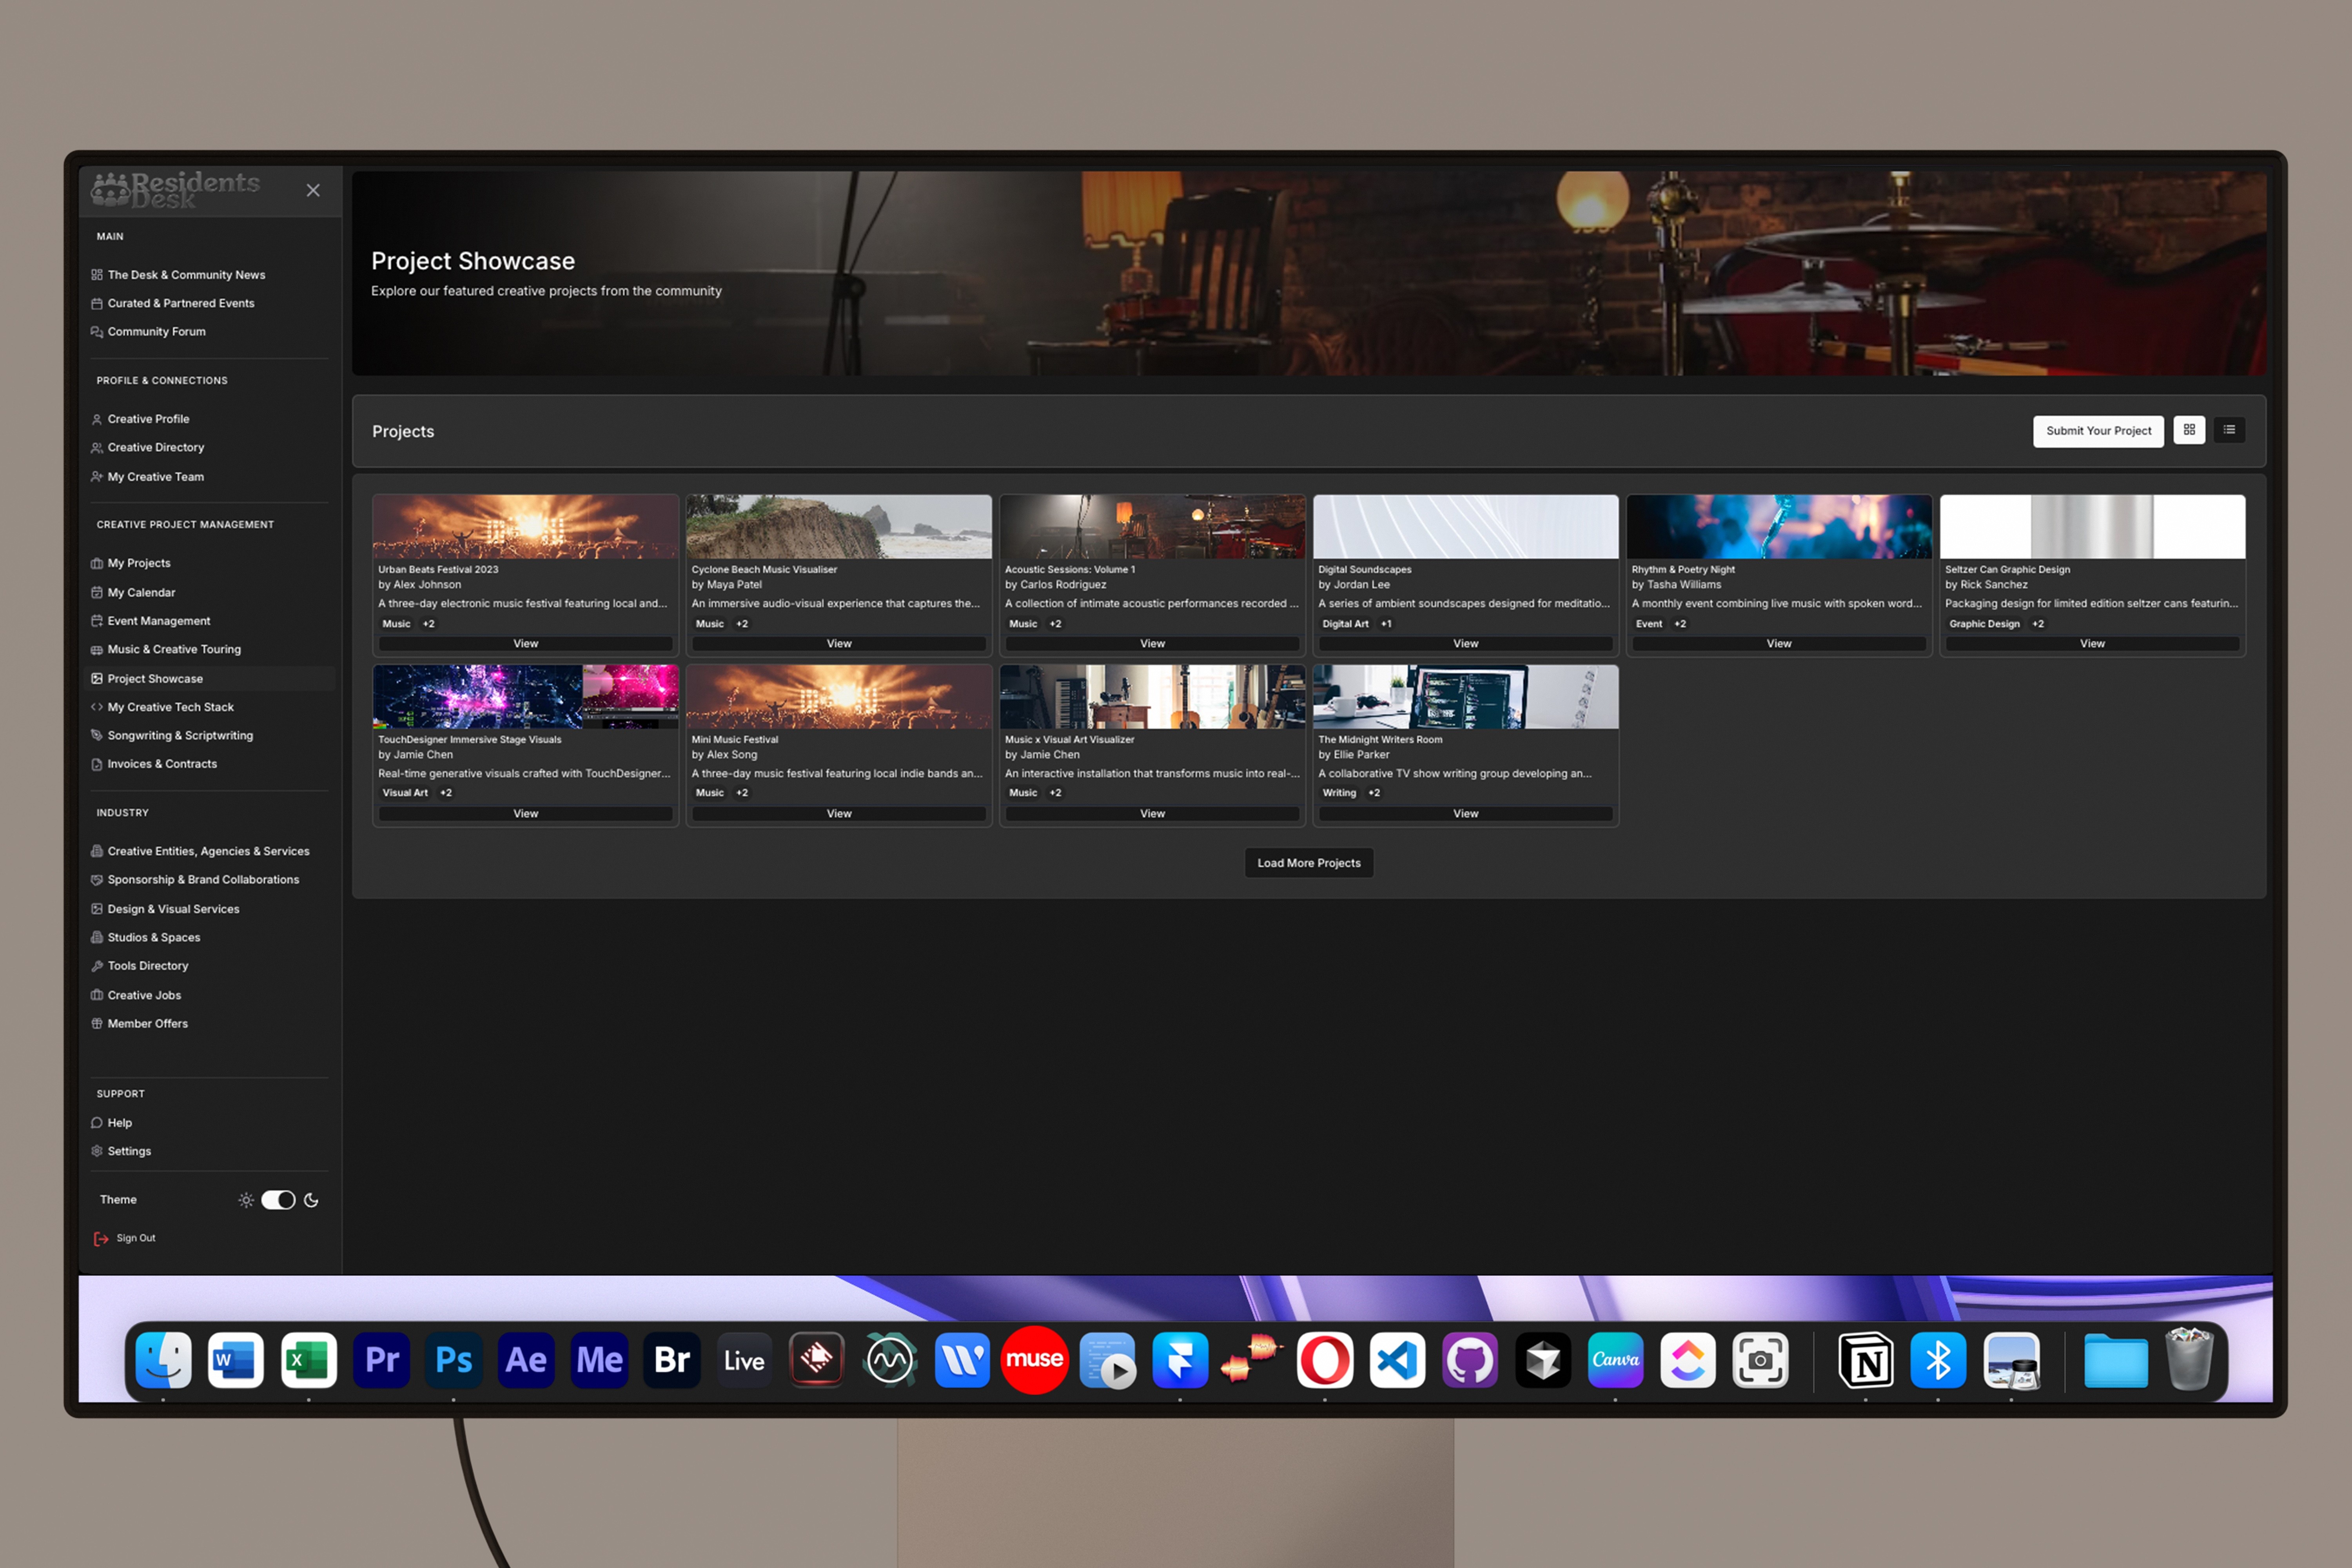Click the moon icon beside Theme

[311, 1200]
